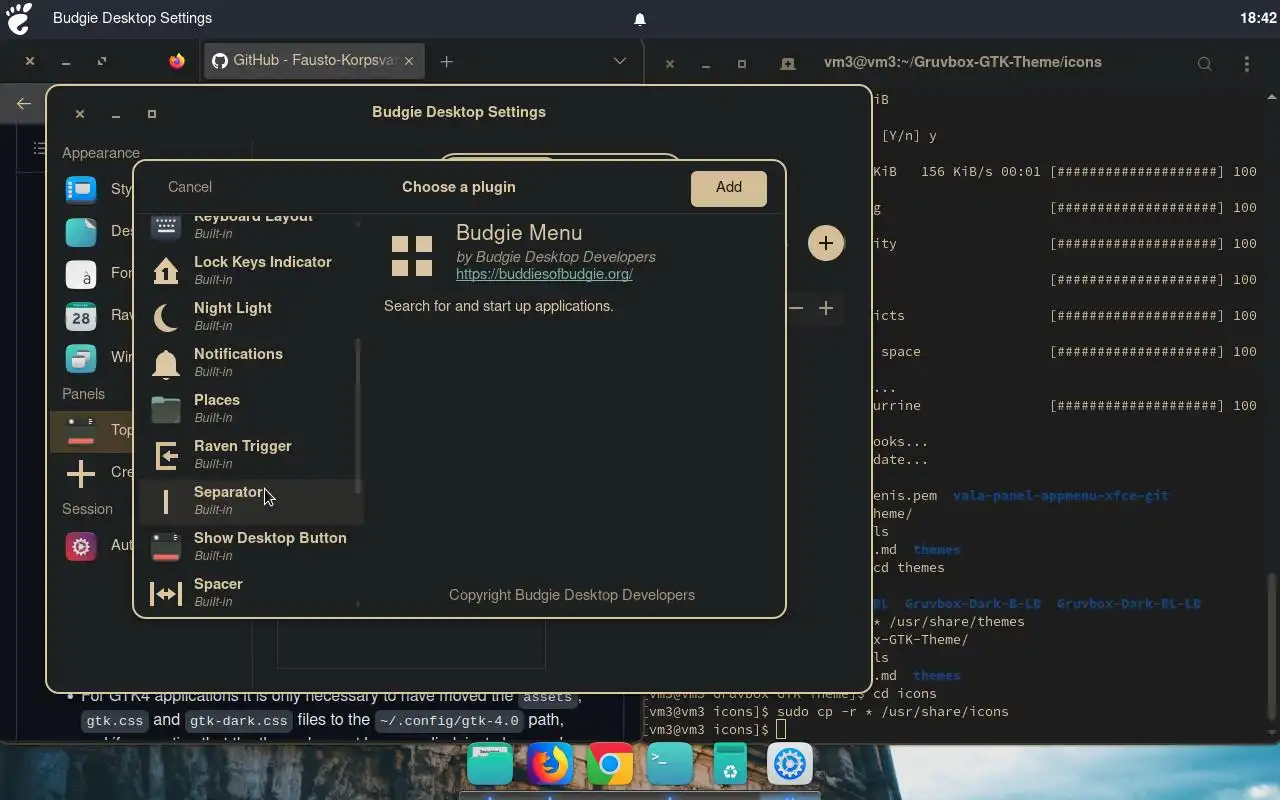Open the Fonts sidebar icon

click(x=81, y=273)
